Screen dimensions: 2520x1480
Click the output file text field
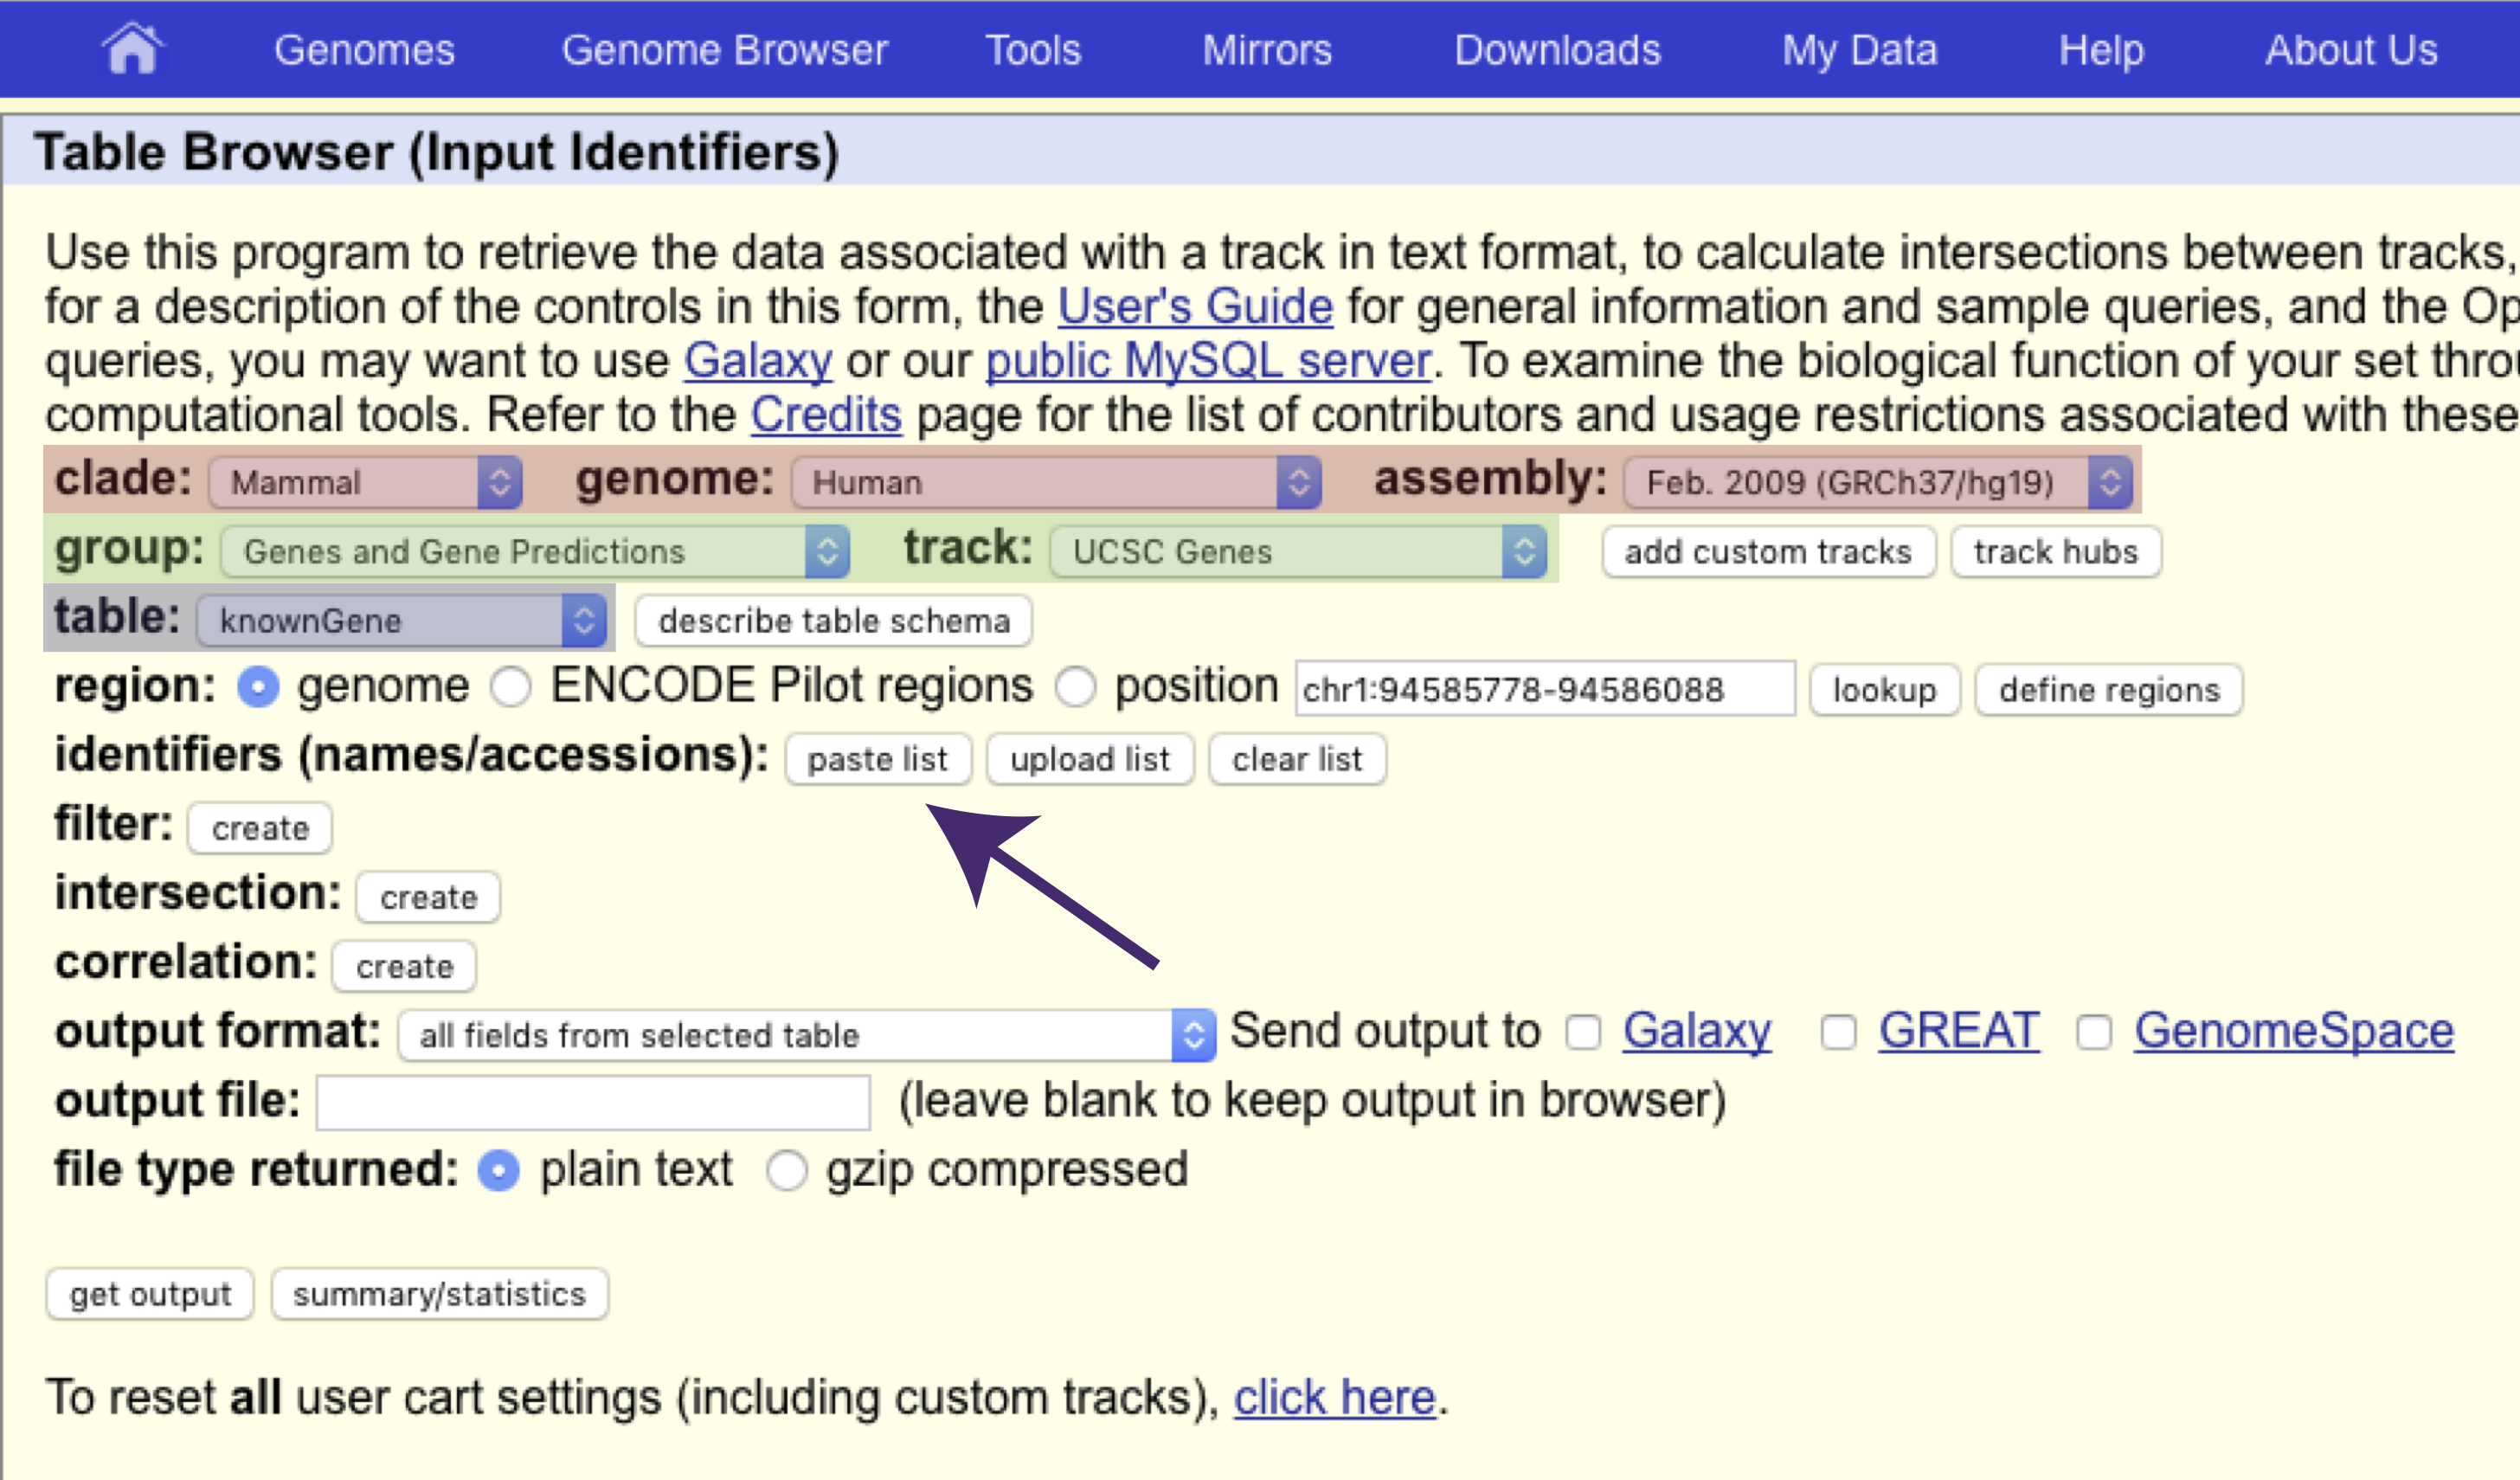tap(593, 1102)
